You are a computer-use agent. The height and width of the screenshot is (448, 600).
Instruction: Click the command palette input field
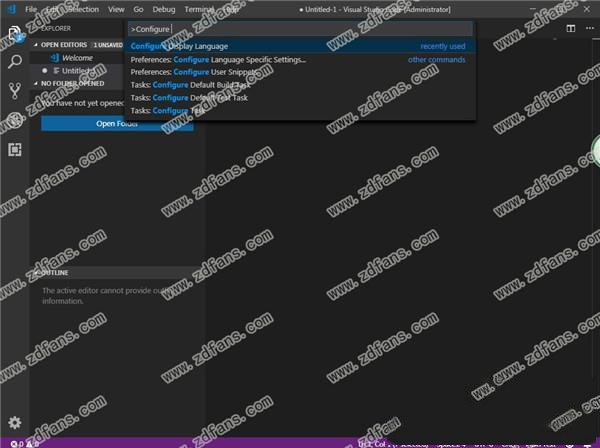point(300,29)
